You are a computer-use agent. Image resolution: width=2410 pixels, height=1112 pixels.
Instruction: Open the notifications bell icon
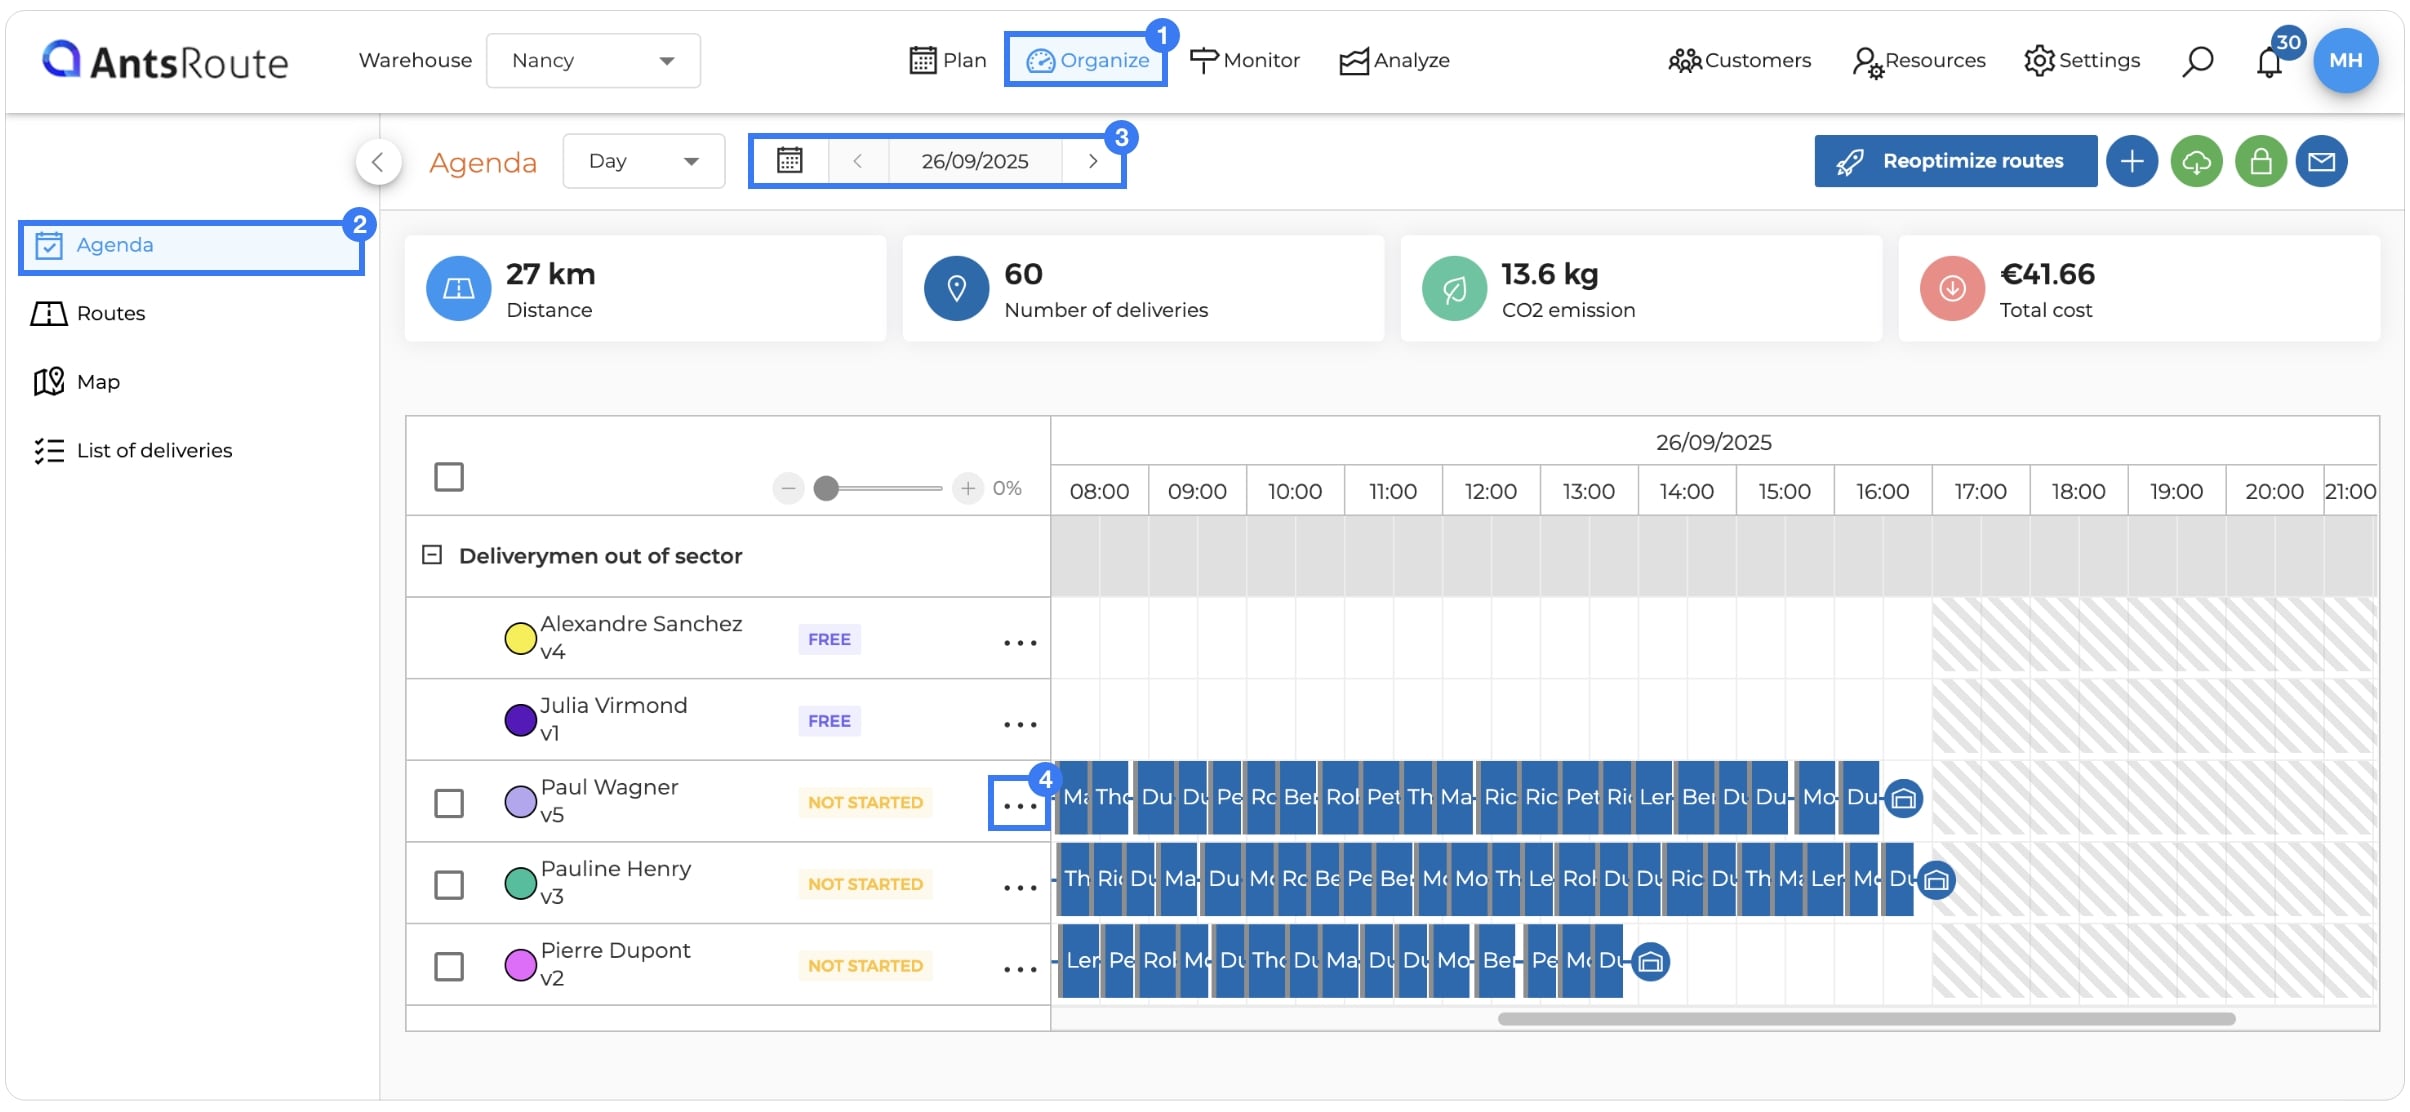(x=2269, y=62)
